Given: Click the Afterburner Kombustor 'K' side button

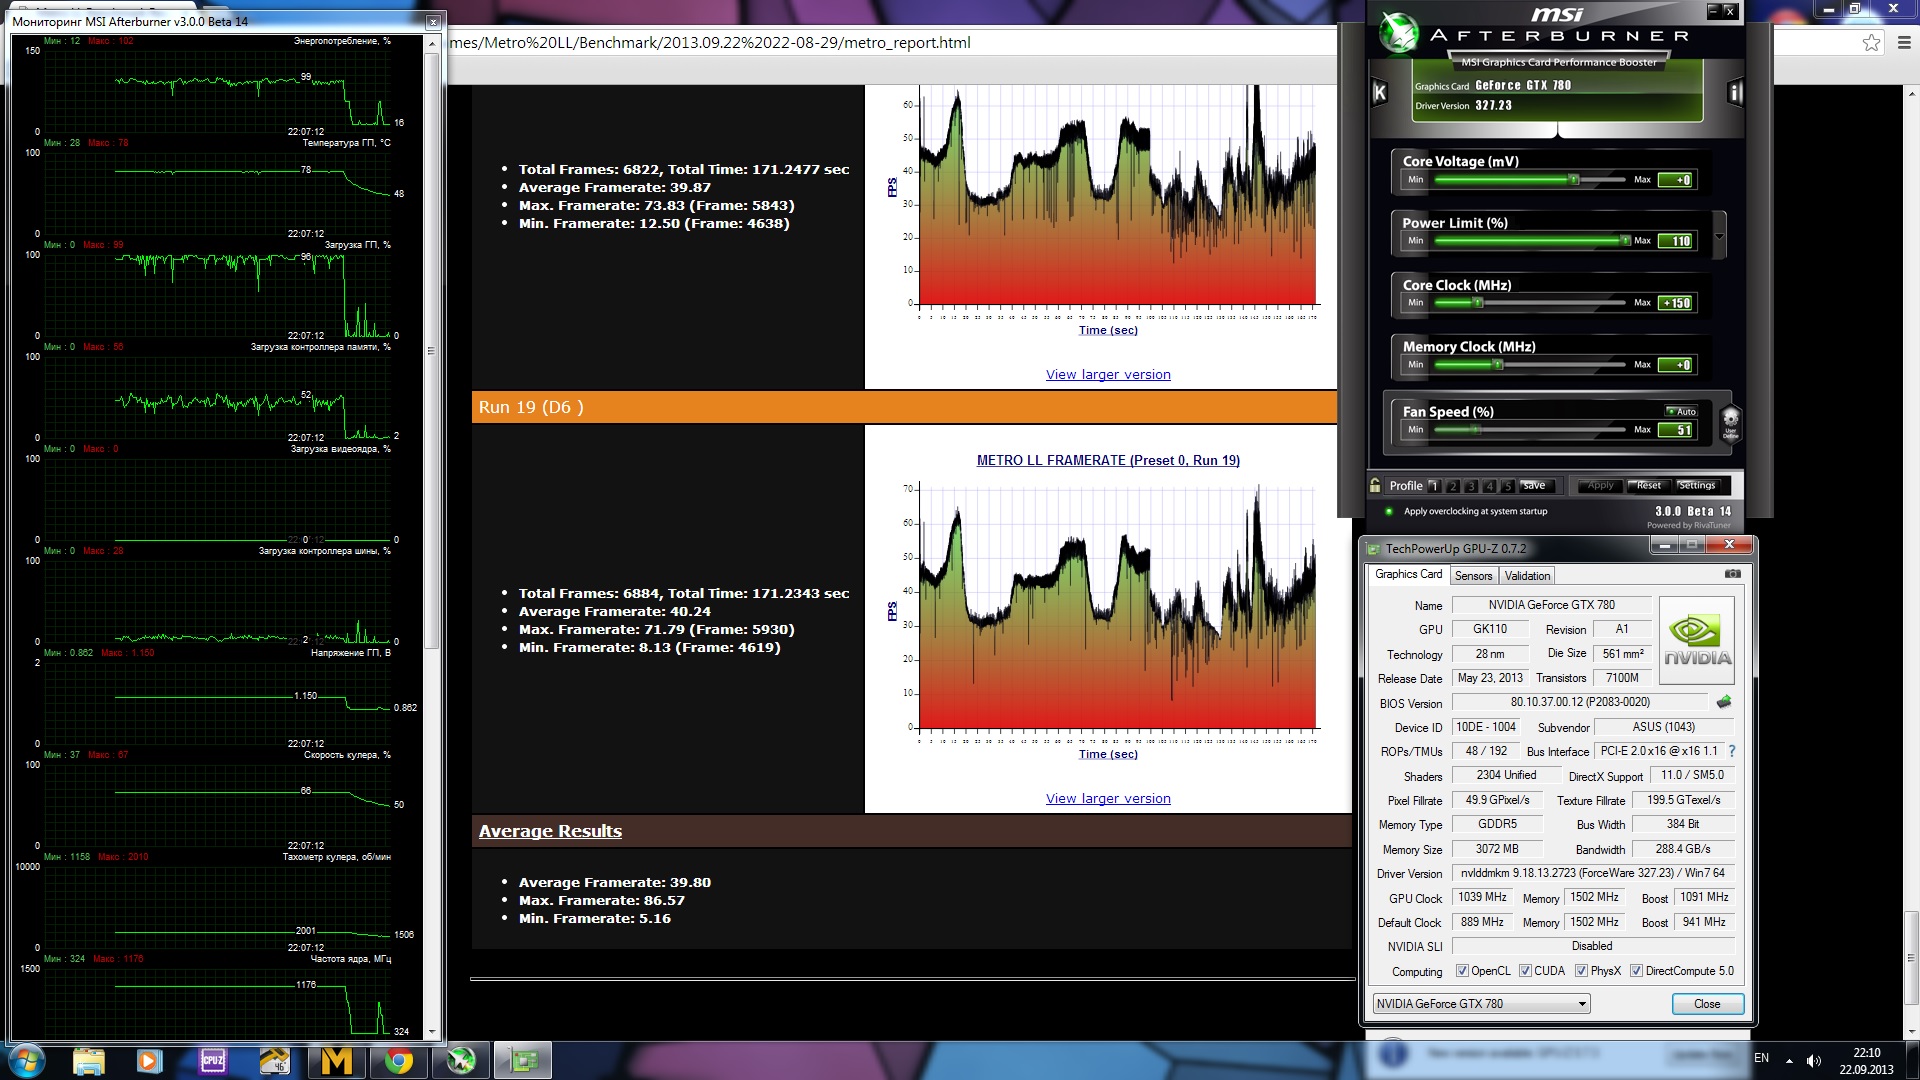Looking at the screenshot, I should pyautogui.click(x=1380, y=93).
